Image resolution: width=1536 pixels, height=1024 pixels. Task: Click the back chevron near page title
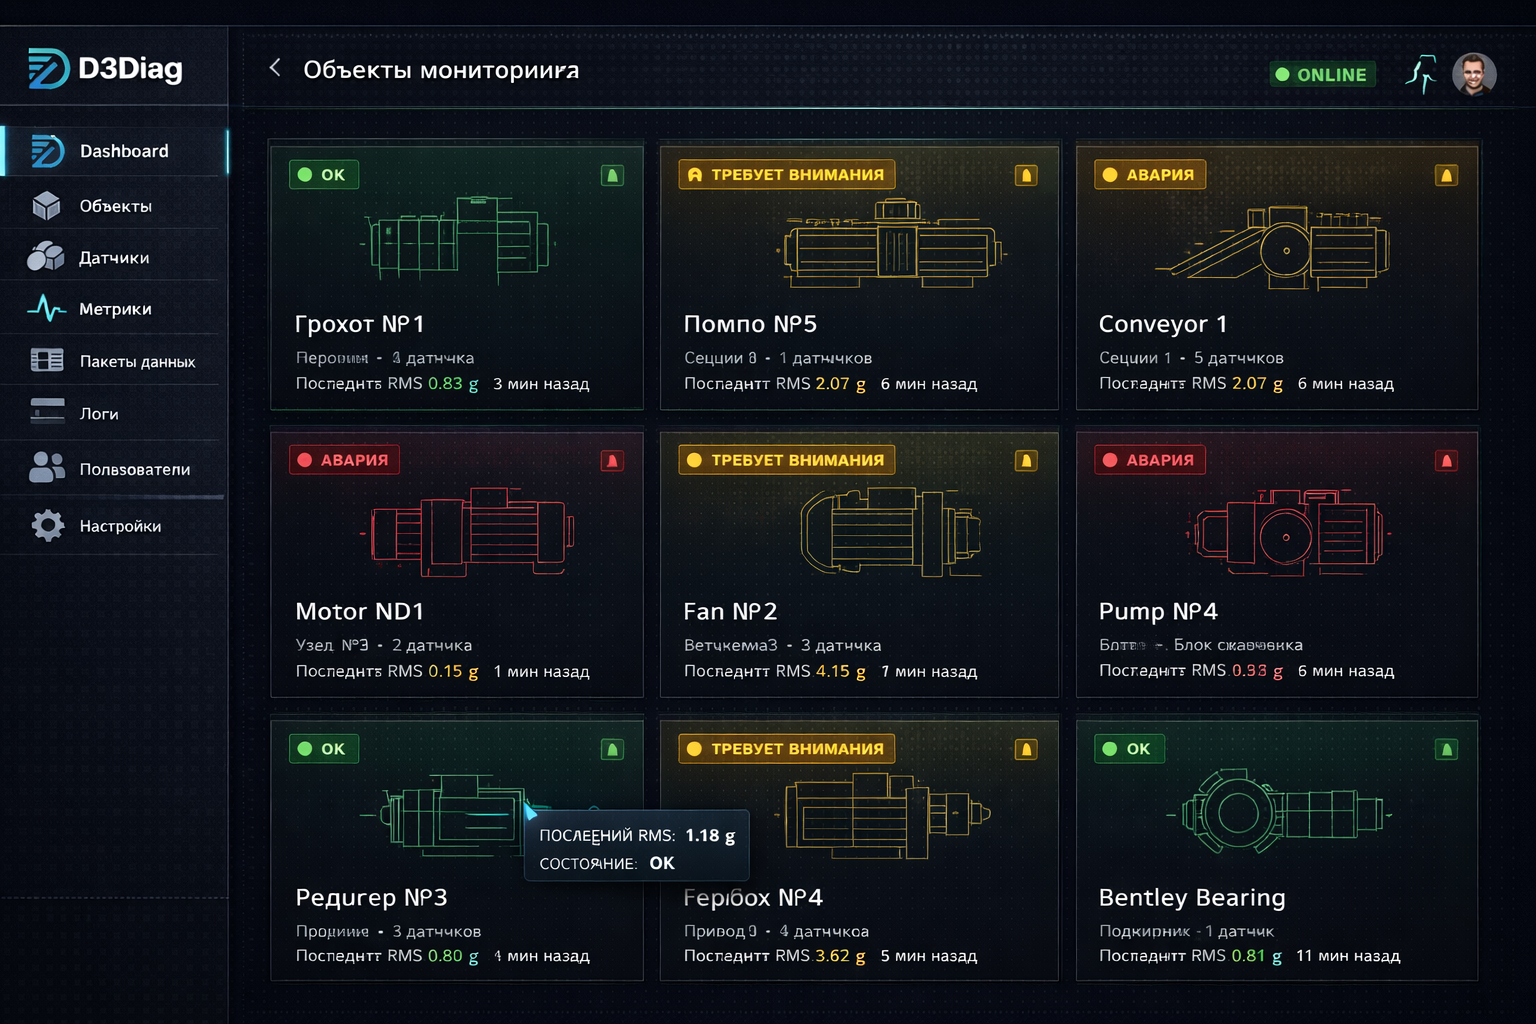[x=274, y=68]
